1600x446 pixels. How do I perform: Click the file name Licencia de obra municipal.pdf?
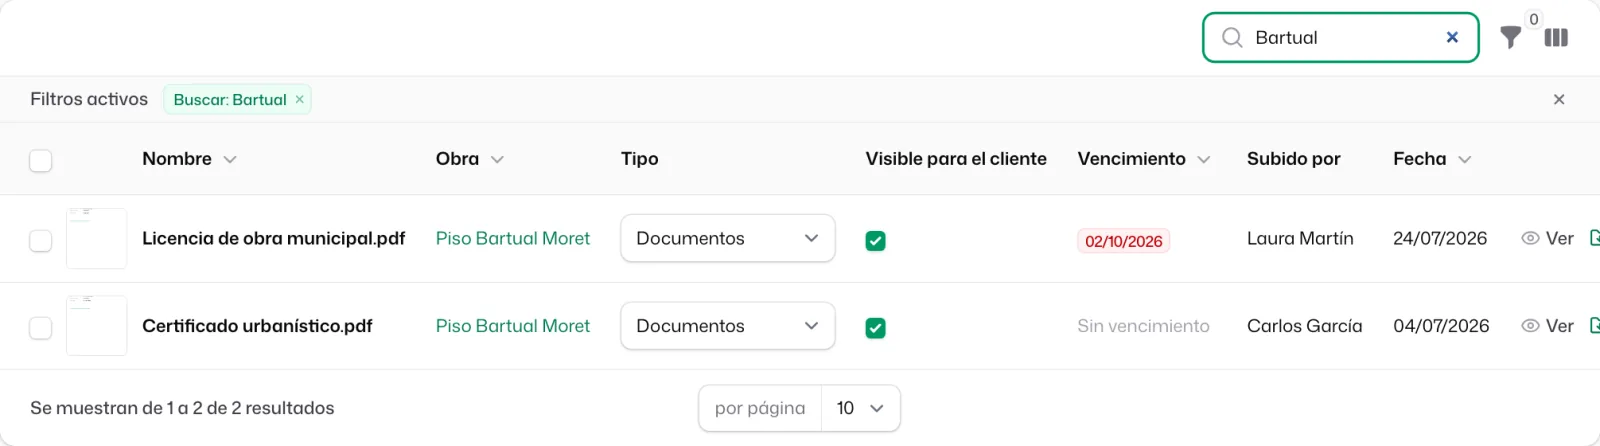[x=273, y=238]
